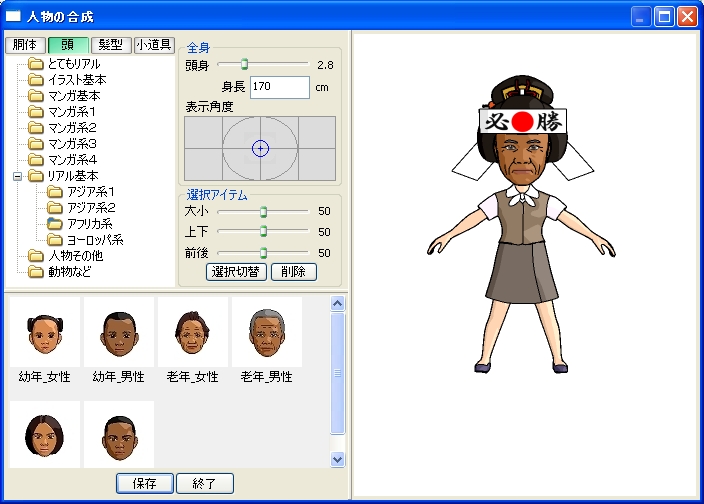Select the ヨーロッパ系 tree label
Screen dimensions: 704x504
95,240
